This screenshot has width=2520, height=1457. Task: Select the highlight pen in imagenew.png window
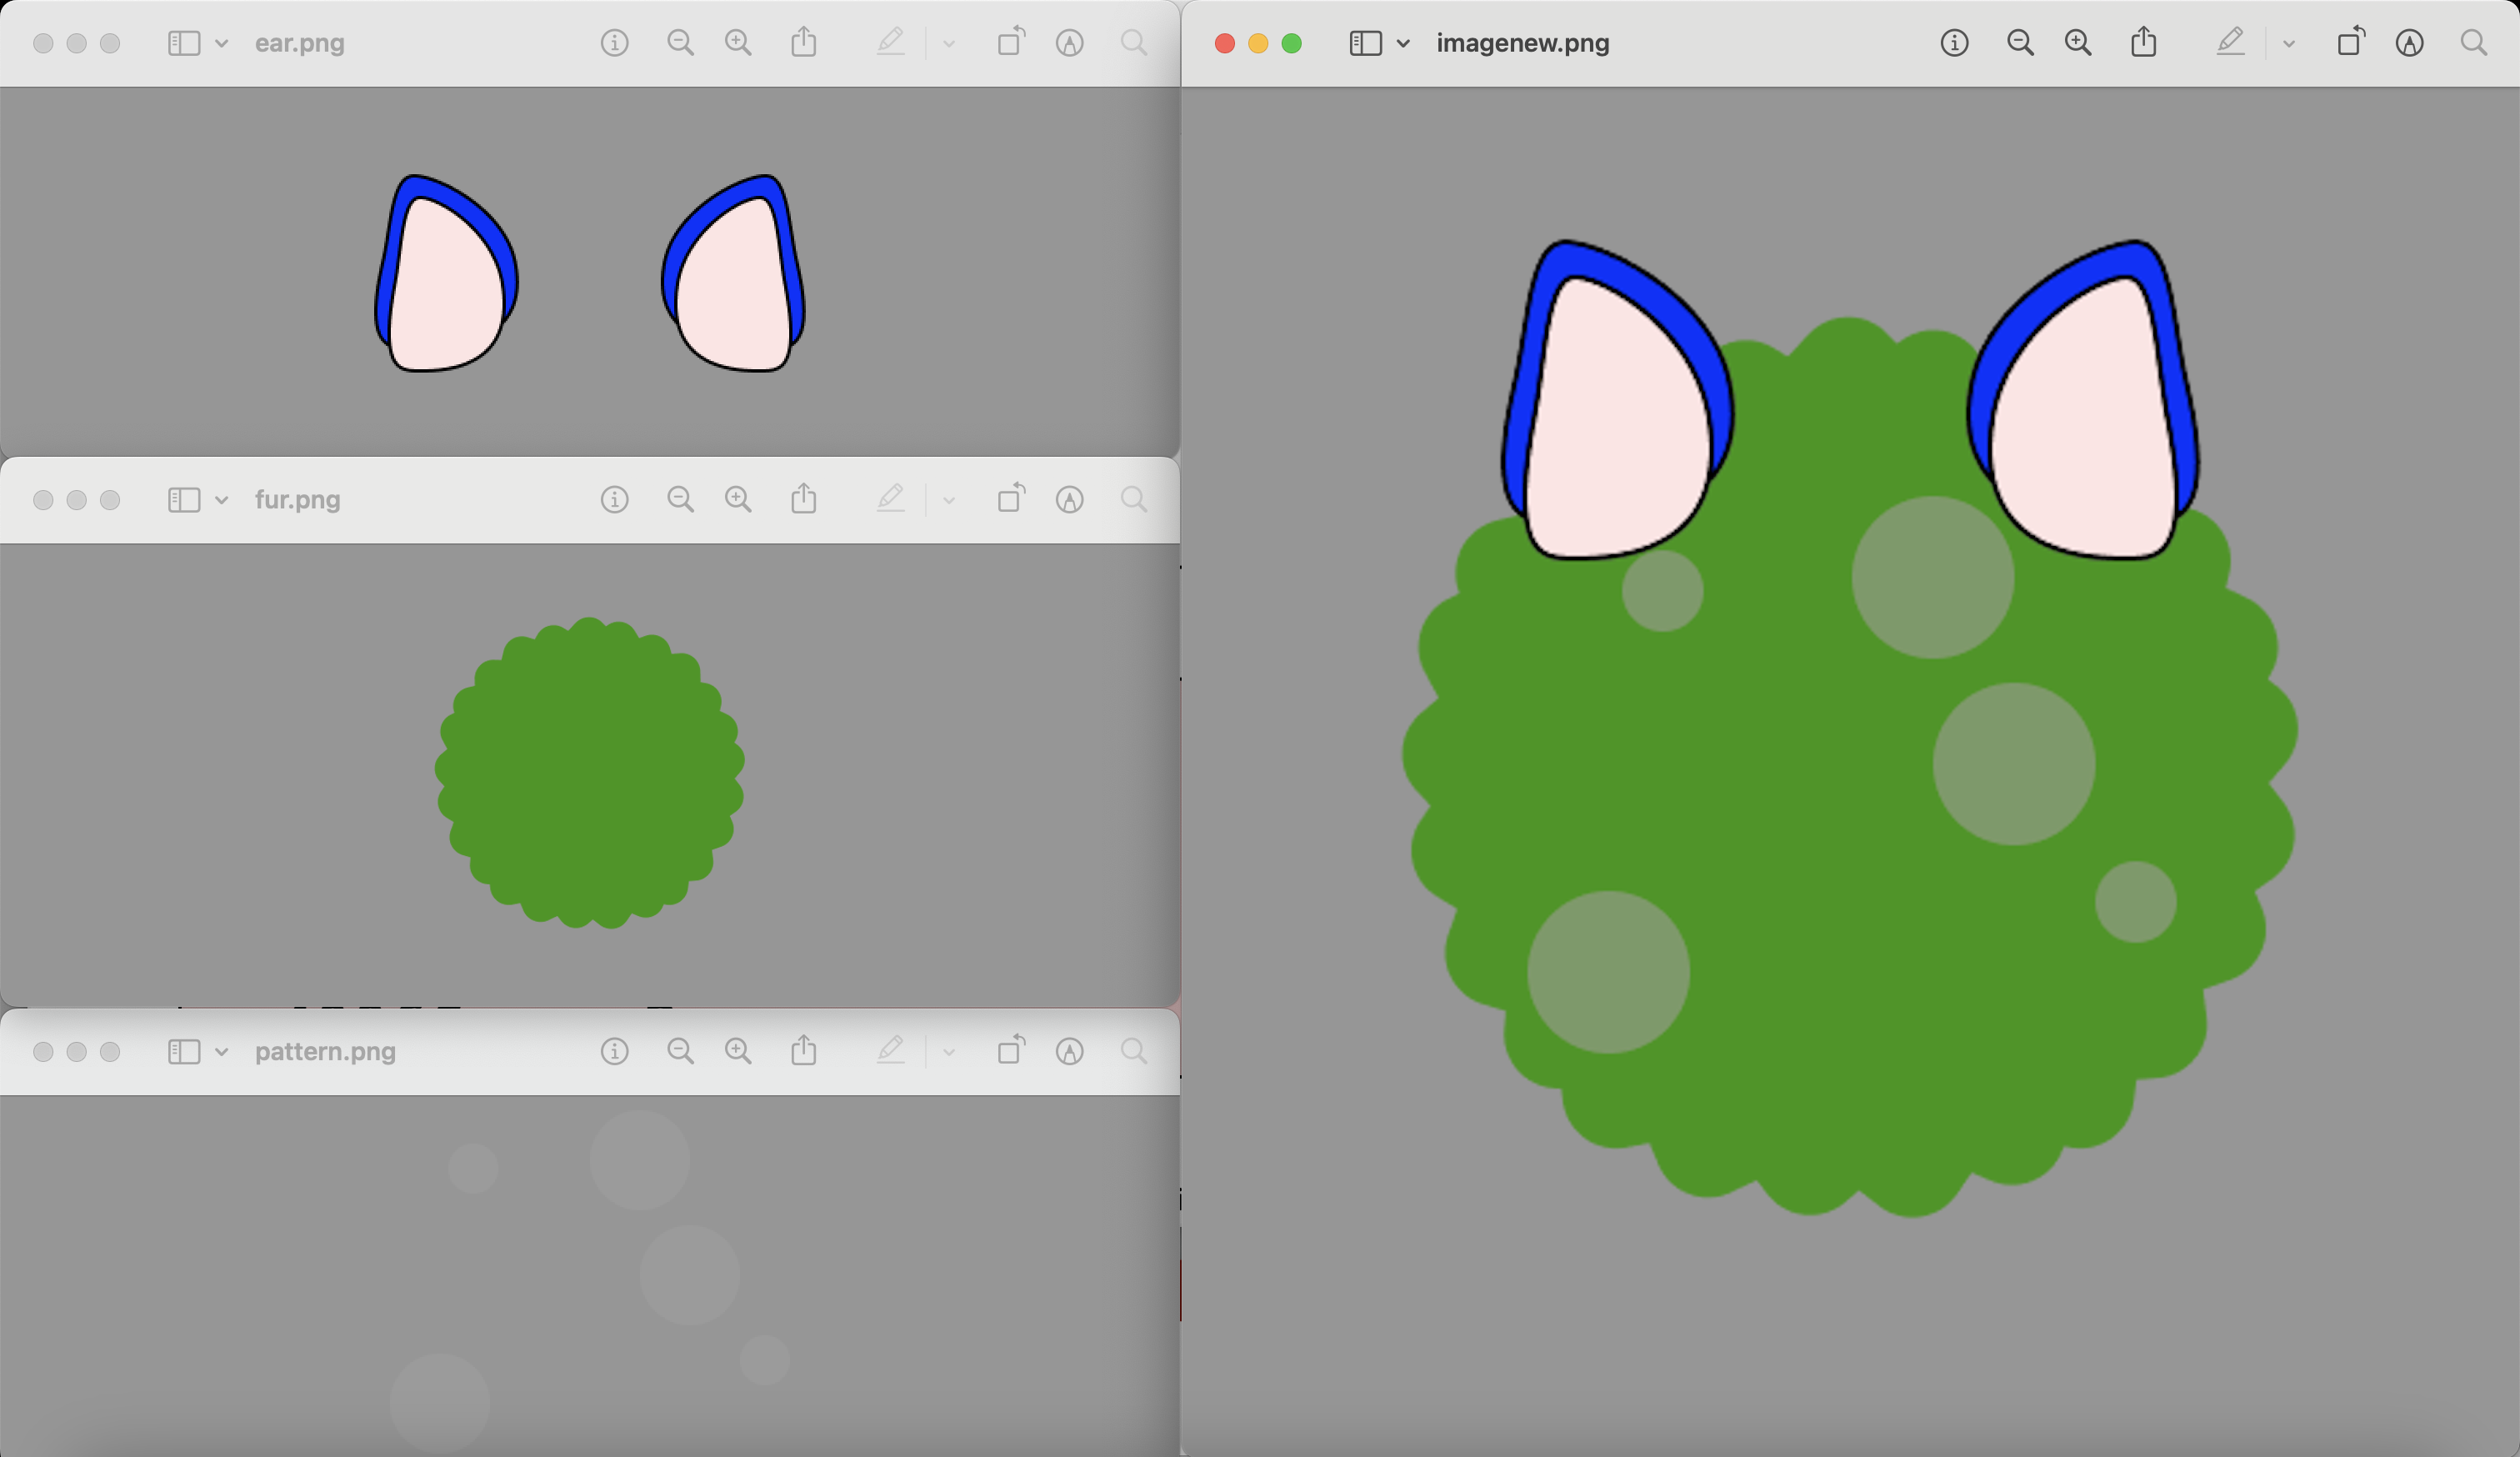tap(2230, 42)
